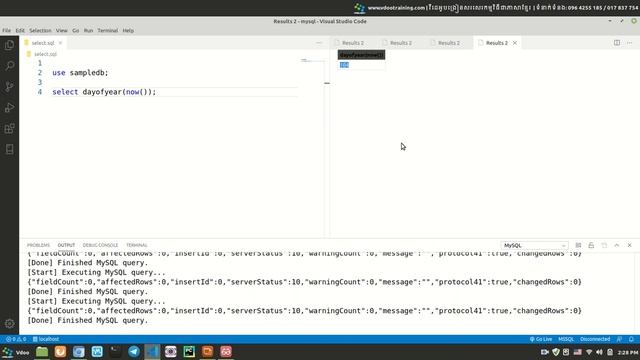Screen dimensions: 640x360
Task: Open notifications bell
Action: (631, 339)
